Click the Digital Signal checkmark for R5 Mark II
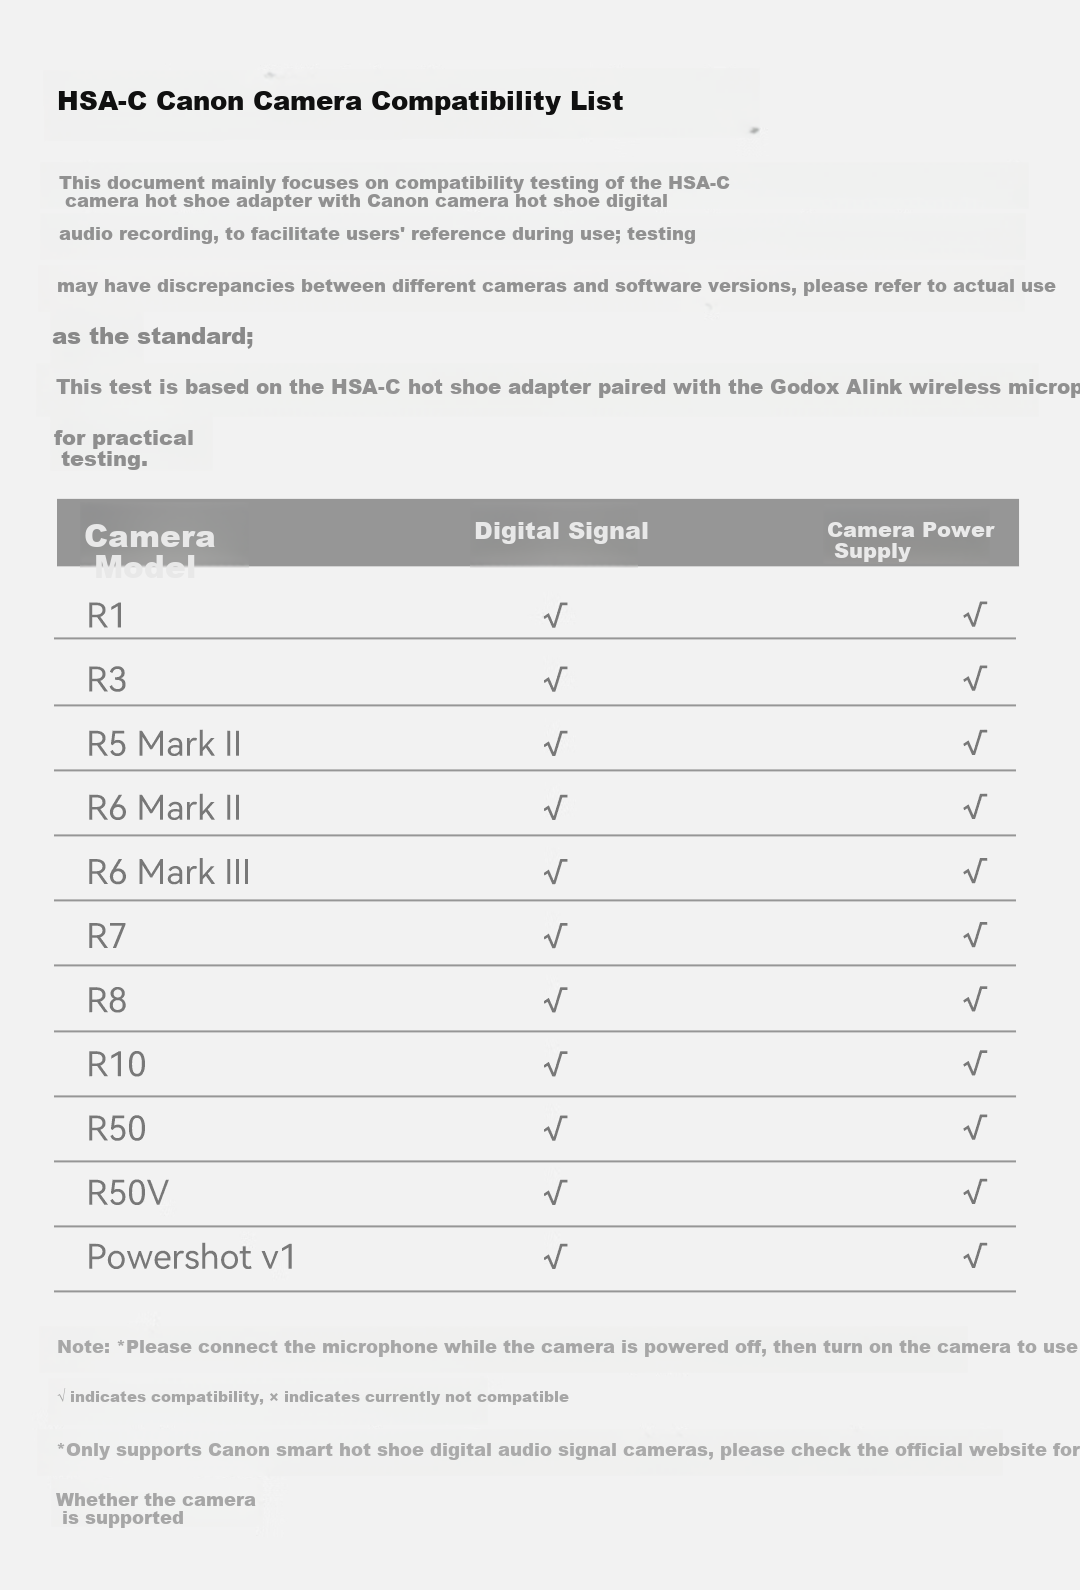Viewport: 1080px width, 1590px height. (x=555, y=743)
